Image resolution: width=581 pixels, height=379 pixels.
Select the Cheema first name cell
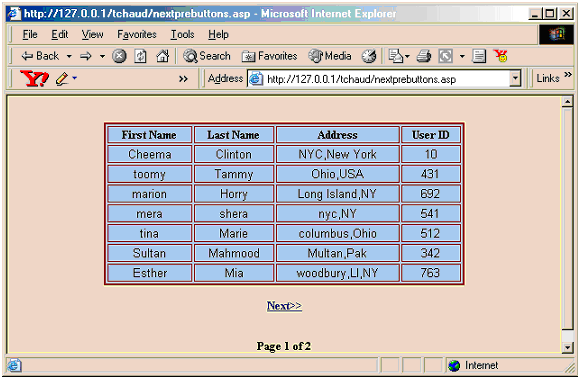coord(149,154)
